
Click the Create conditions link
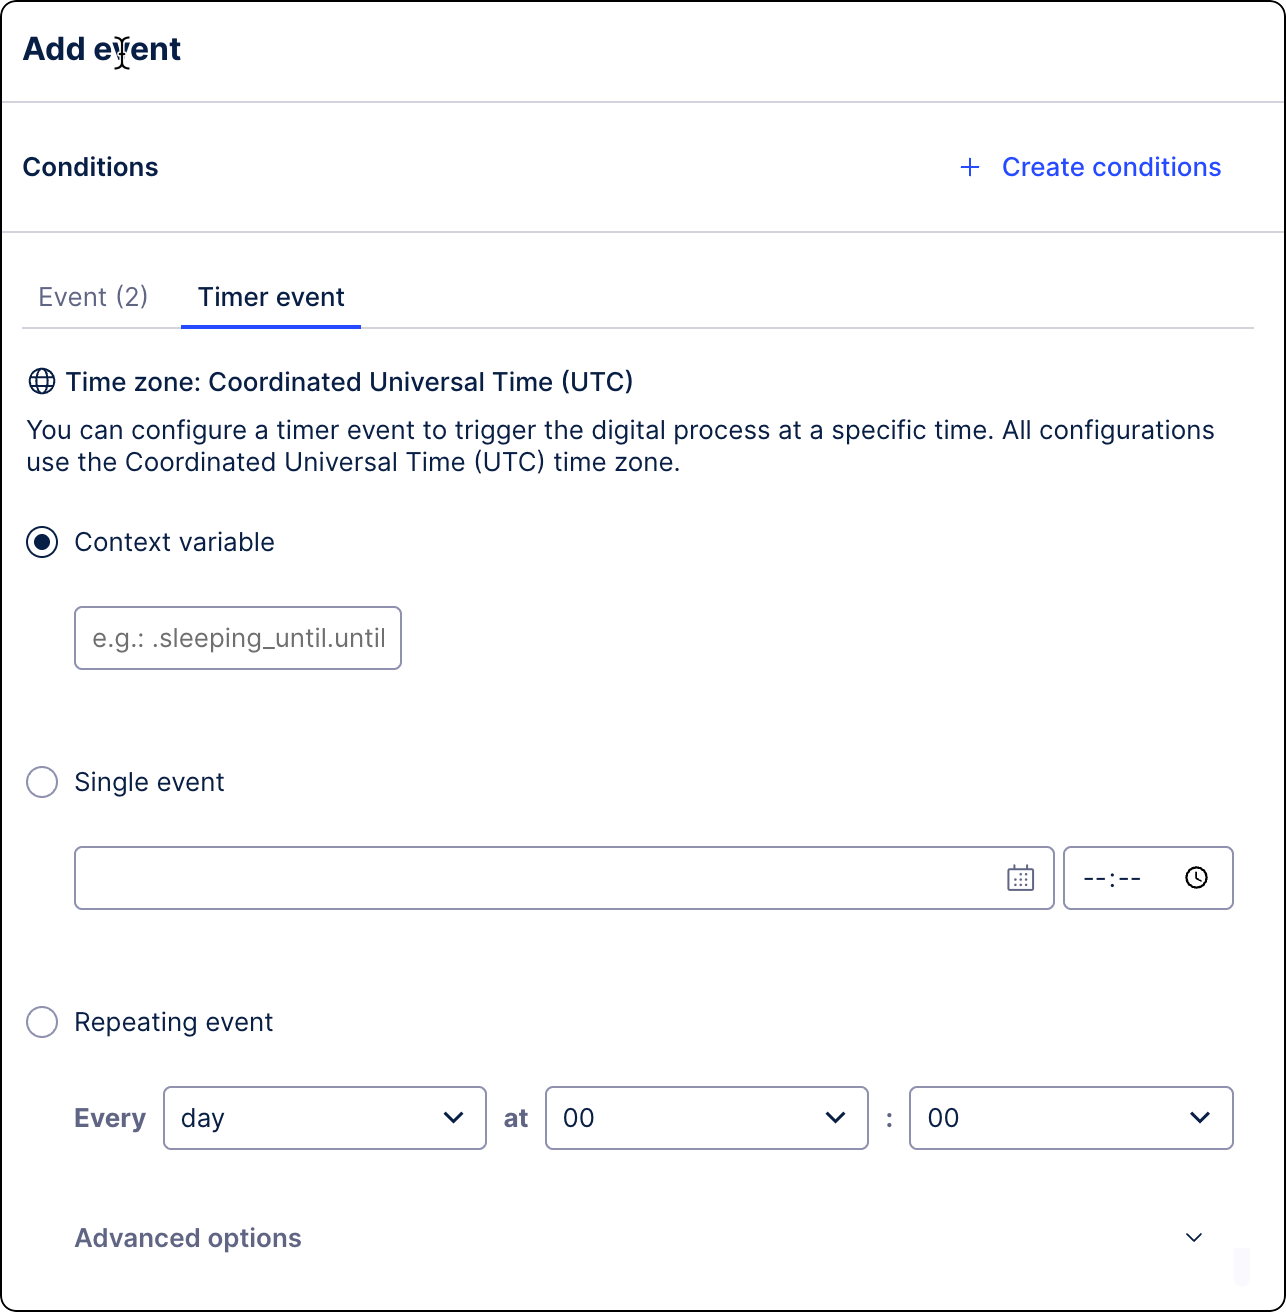1111,167
